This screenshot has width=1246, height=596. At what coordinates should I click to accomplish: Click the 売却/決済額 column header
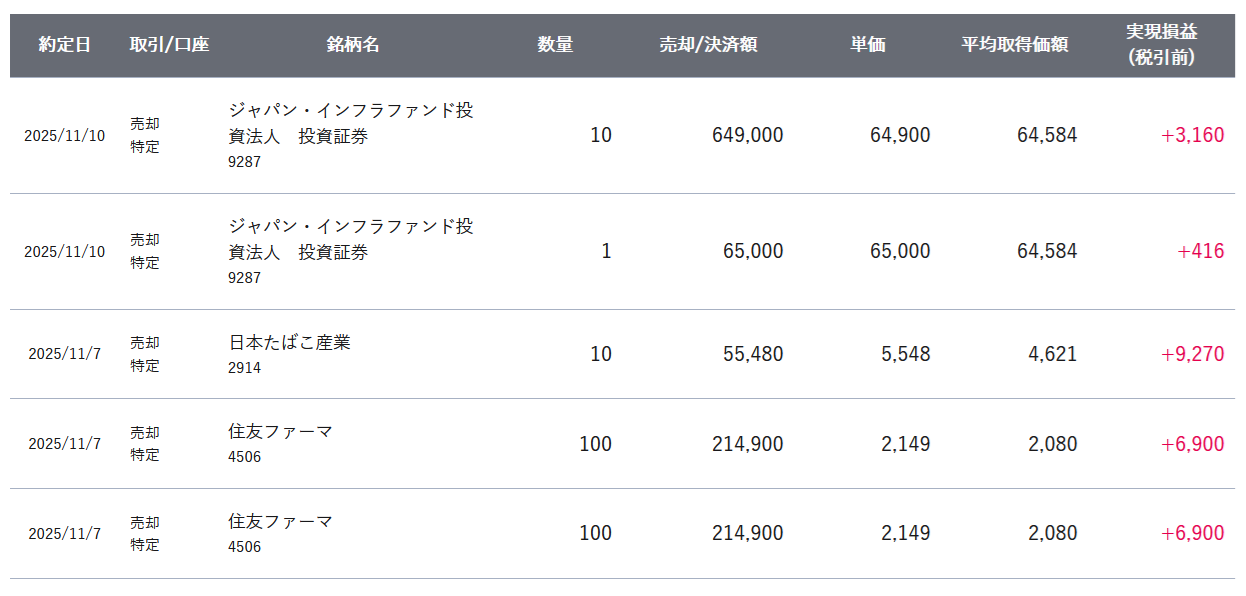pos(708,45)
